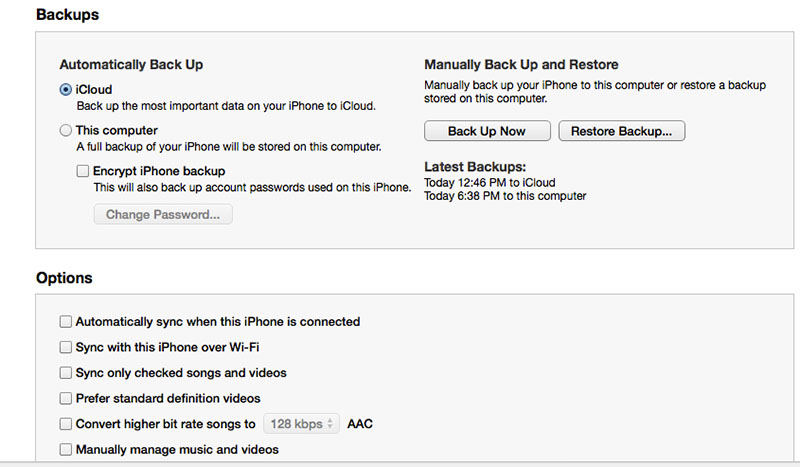Open the 128 kbps bit rate dropdown
This screenshot has width=800, height=467.
coord(301,424)
